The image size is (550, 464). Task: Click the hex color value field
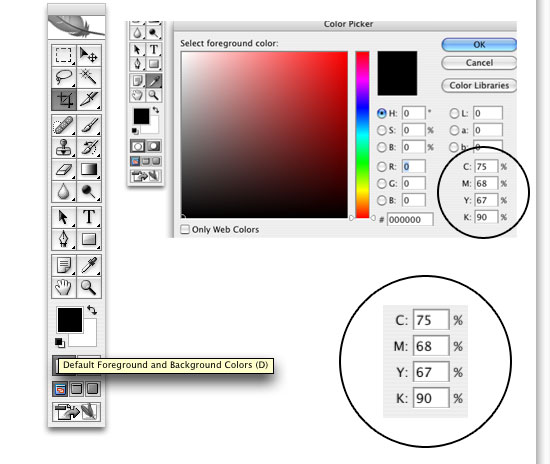coord(410,220)
